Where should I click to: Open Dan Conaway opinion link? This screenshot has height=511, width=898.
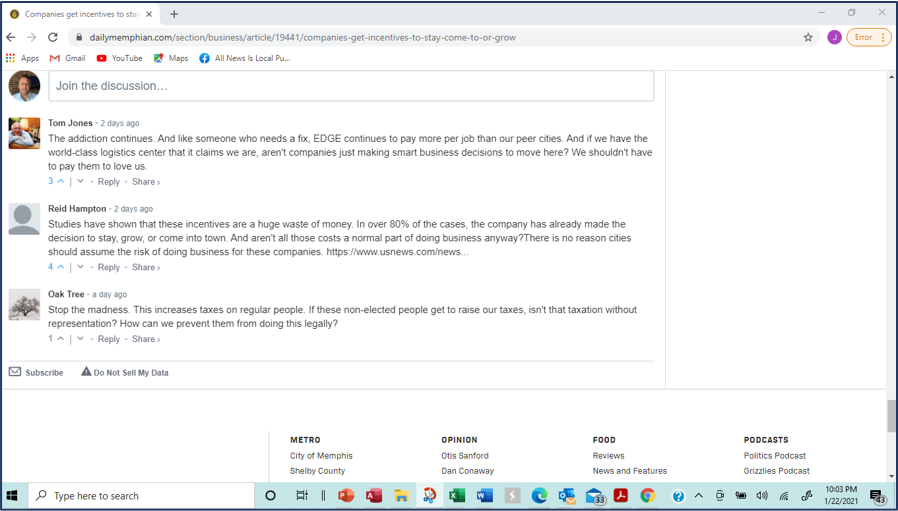click(x=467, y=470)
